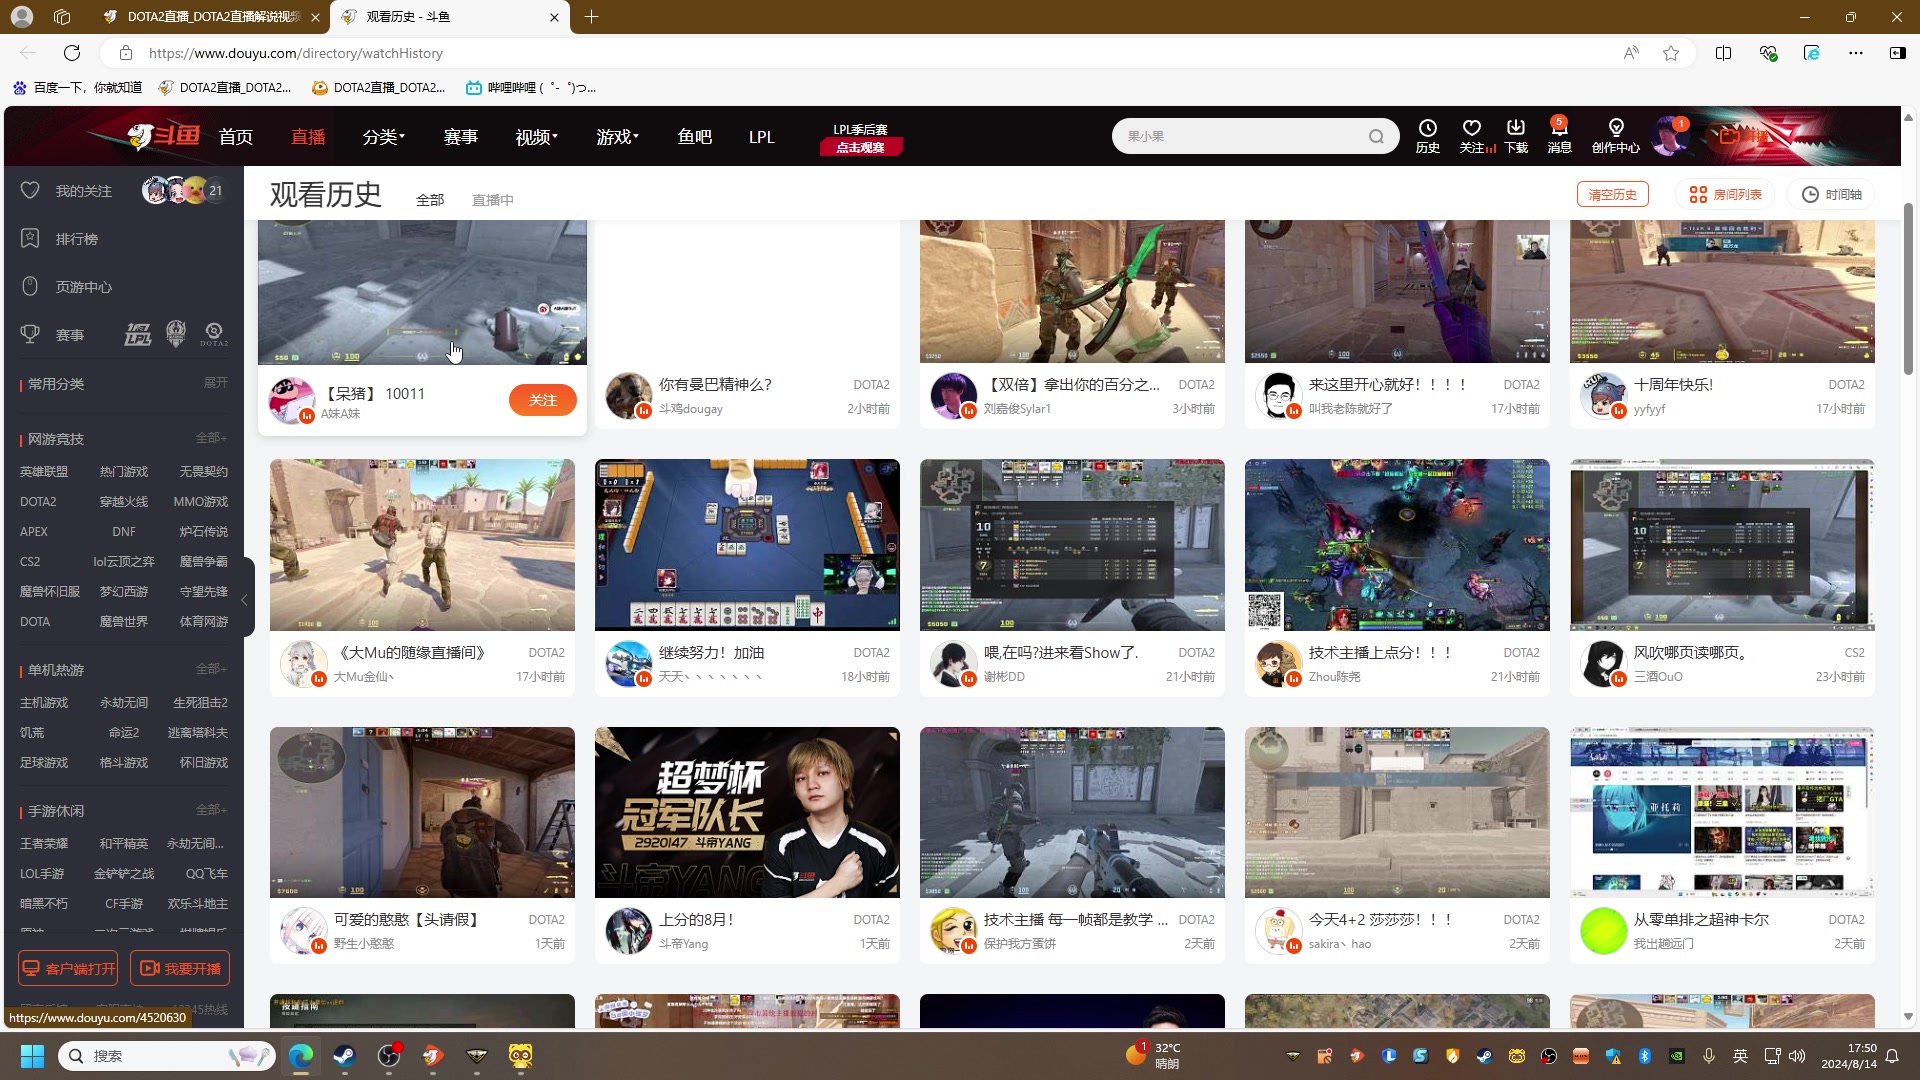Image resolution: width=1920 pixels, height=1080 pixels.
Task: Switch to 时间轴 timeline view
Action: (1833, 195)
